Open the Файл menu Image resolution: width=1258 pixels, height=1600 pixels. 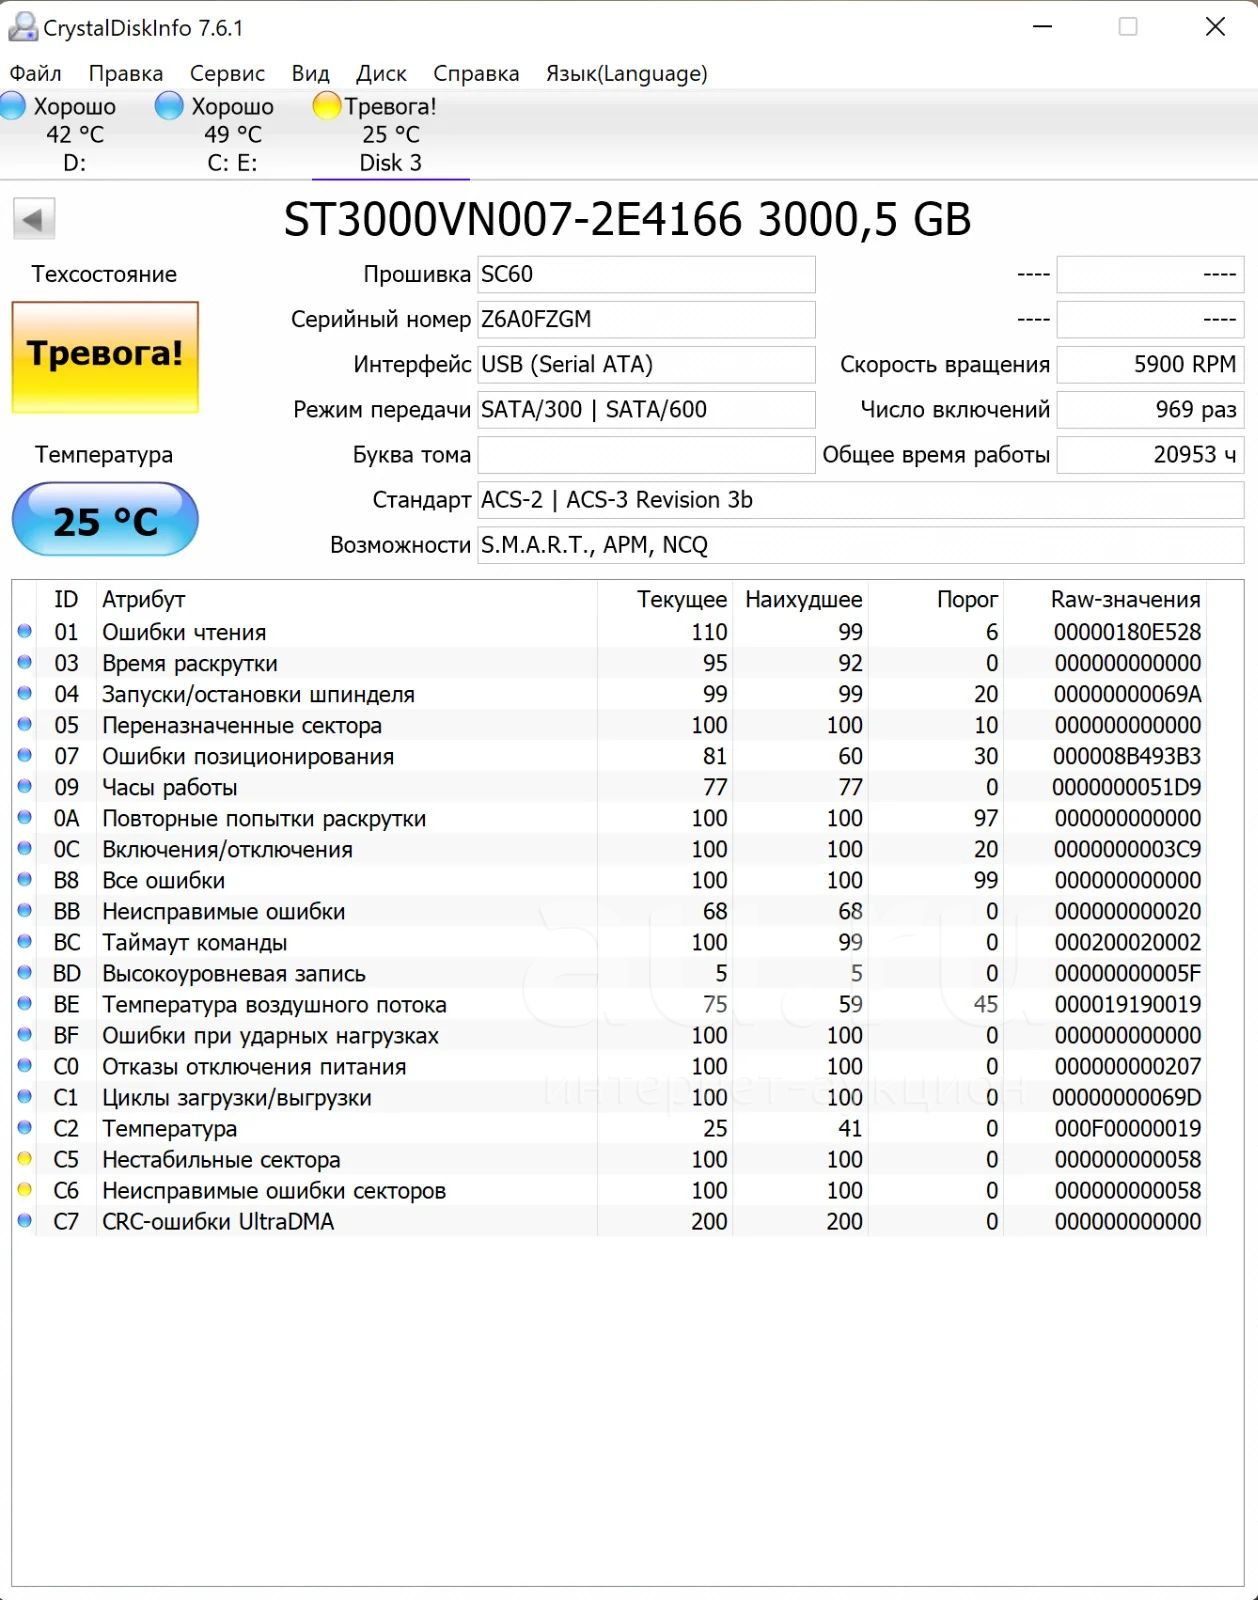tap(35, 73)
